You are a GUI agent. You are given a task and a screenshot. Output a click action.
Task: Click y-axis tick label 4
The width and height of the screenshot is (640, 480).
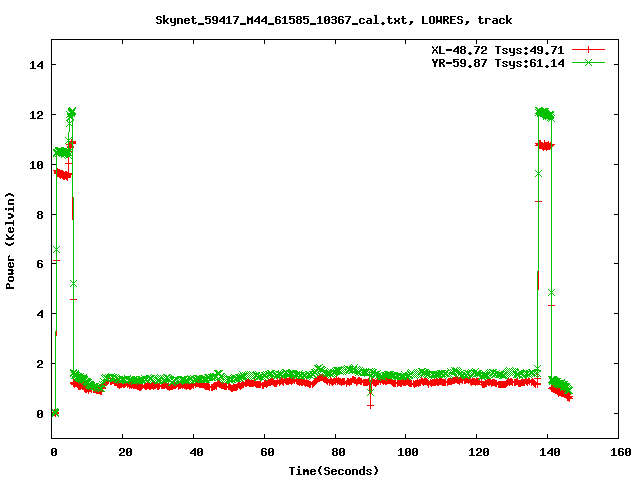point(40,314)
